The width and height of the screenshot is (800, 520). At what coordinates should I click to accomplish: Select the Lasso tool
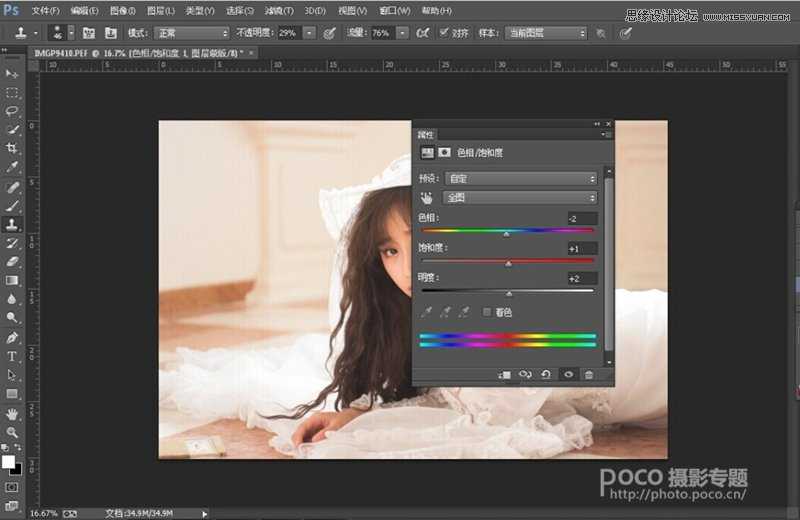(13, 111)
